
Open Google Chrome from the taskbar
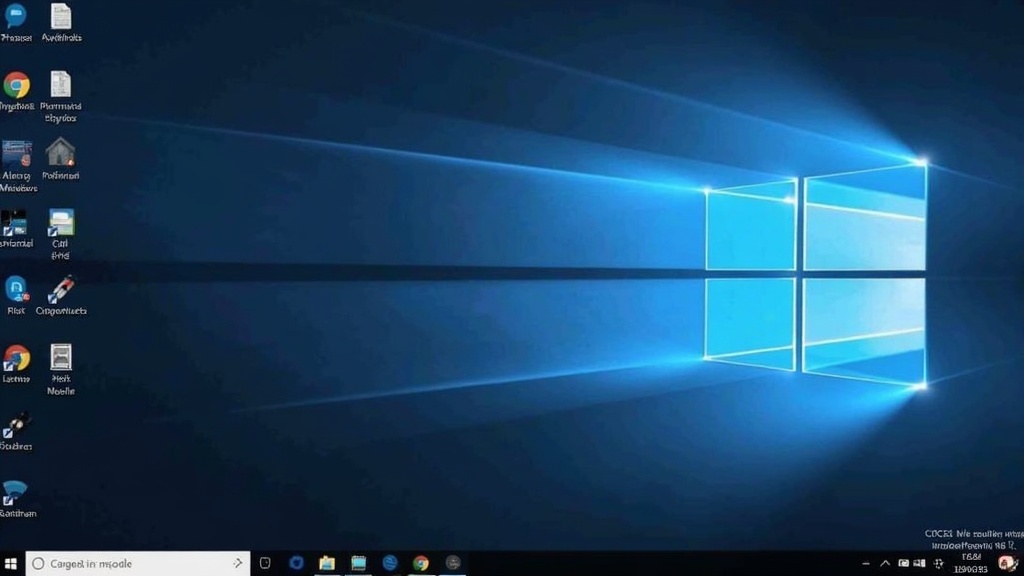point(421,563)
